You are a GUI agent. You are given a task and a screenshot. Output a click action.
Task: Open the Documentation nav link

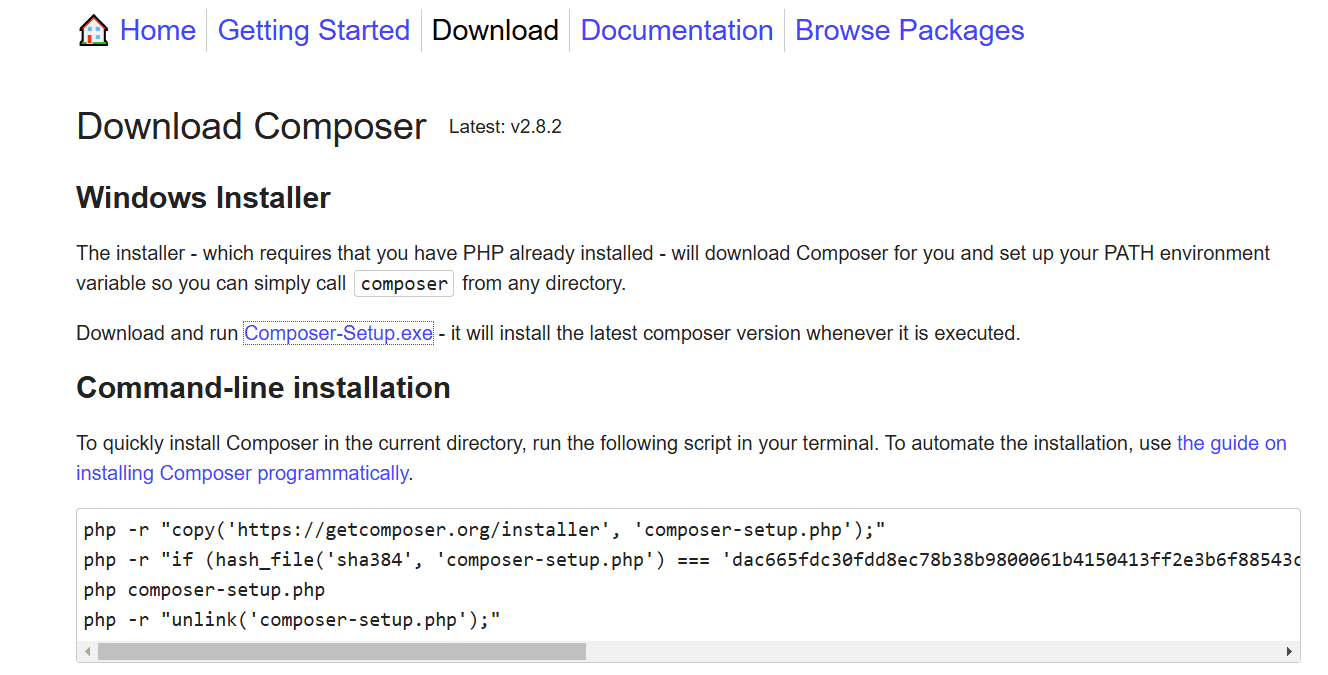coord(677,30)
